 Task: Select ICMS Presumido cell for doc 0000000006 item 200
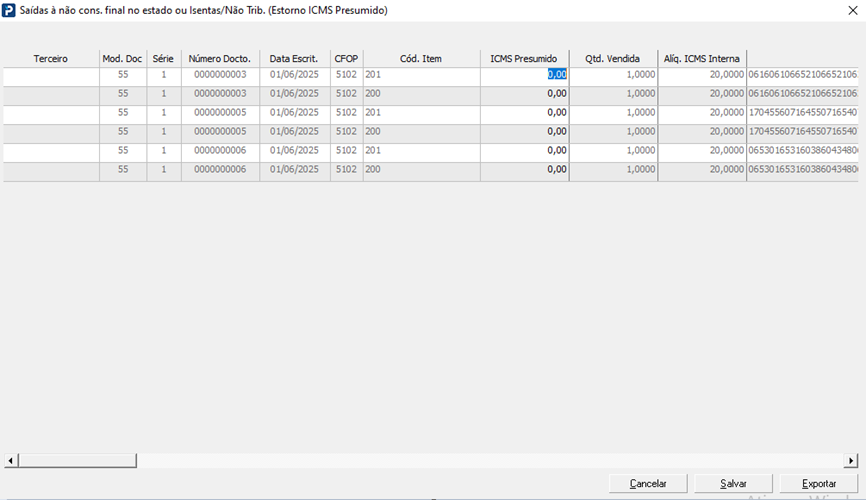pos(525,170)
